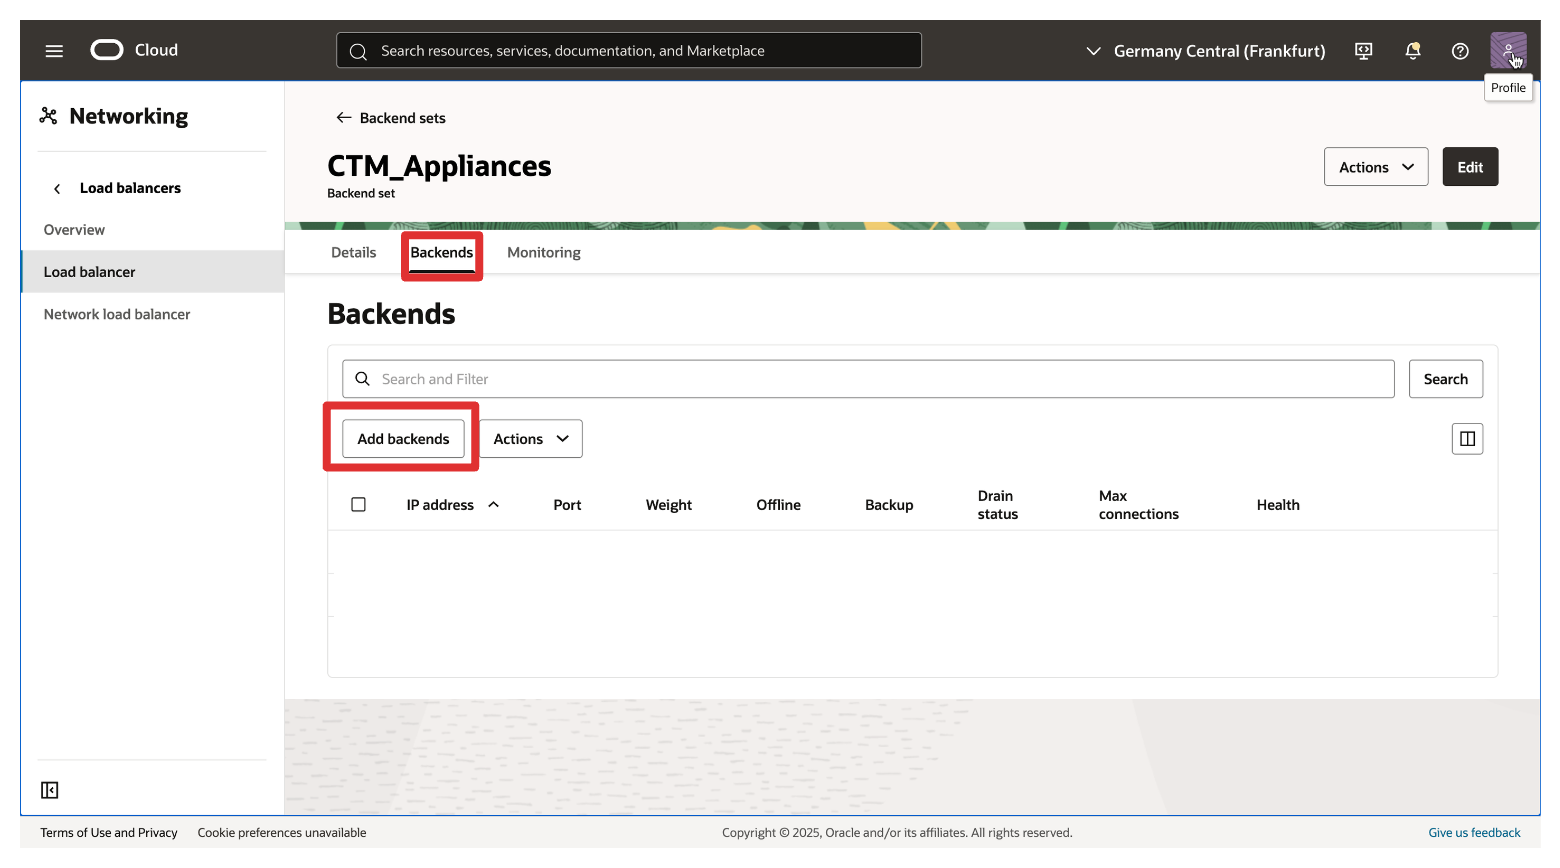Screen dimensions: 1560x868
Task: Click the Add backends button
Action: tap(403, 439)
